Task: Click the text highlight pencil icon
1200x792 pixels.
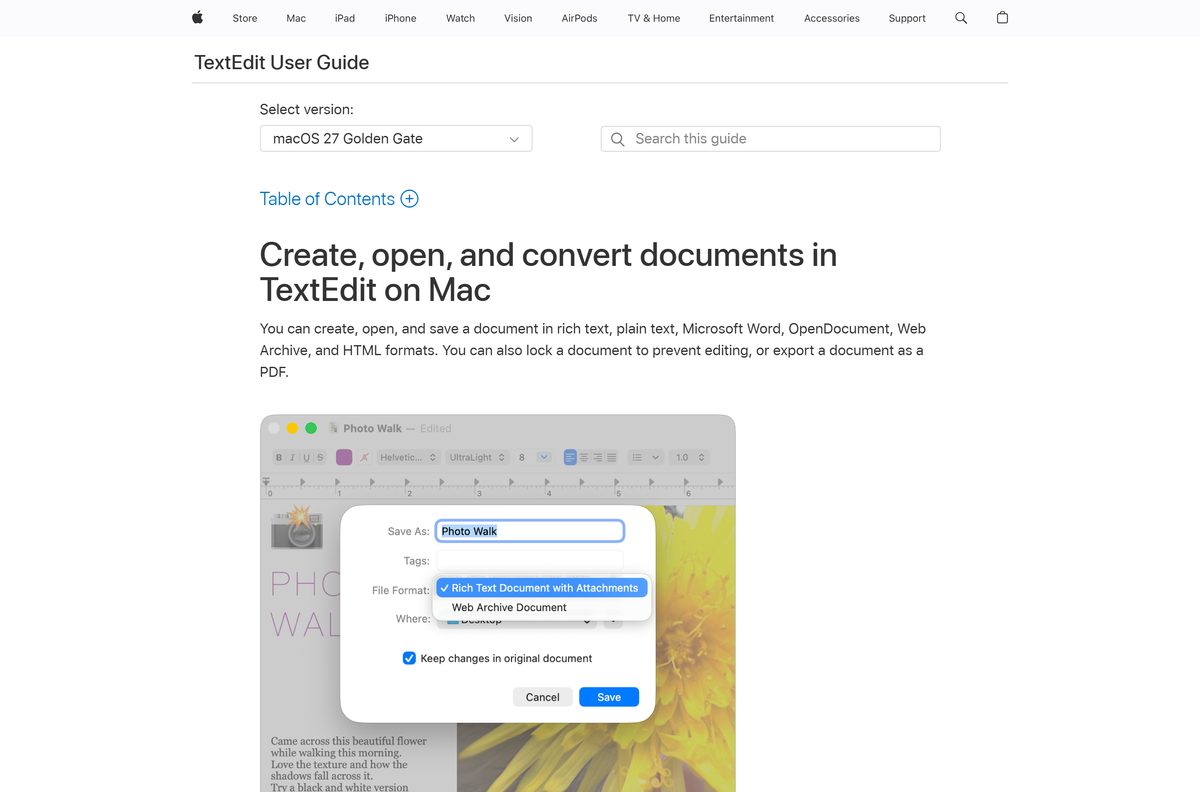Action: 364,457
